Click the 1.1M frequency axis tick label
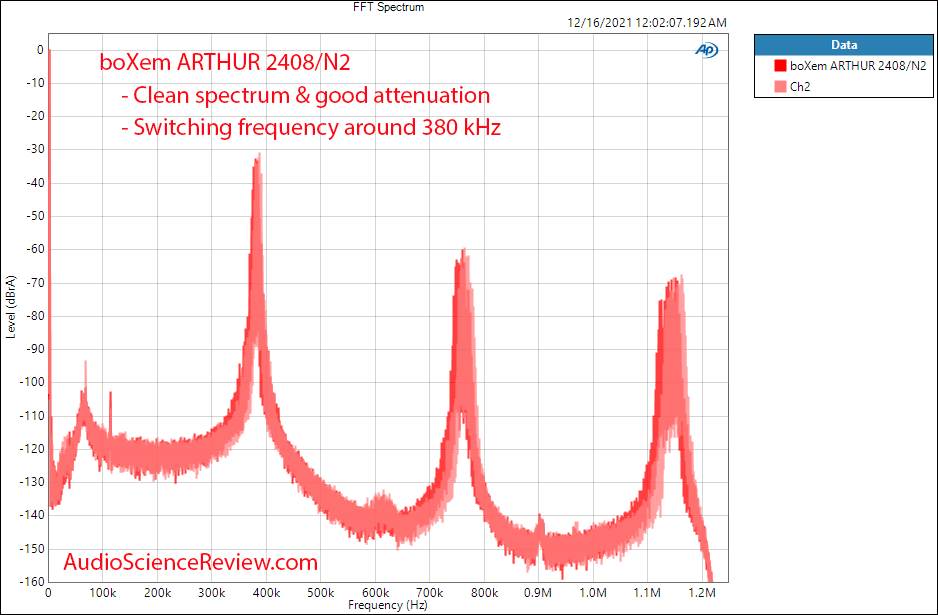 (x=647, y=593)
